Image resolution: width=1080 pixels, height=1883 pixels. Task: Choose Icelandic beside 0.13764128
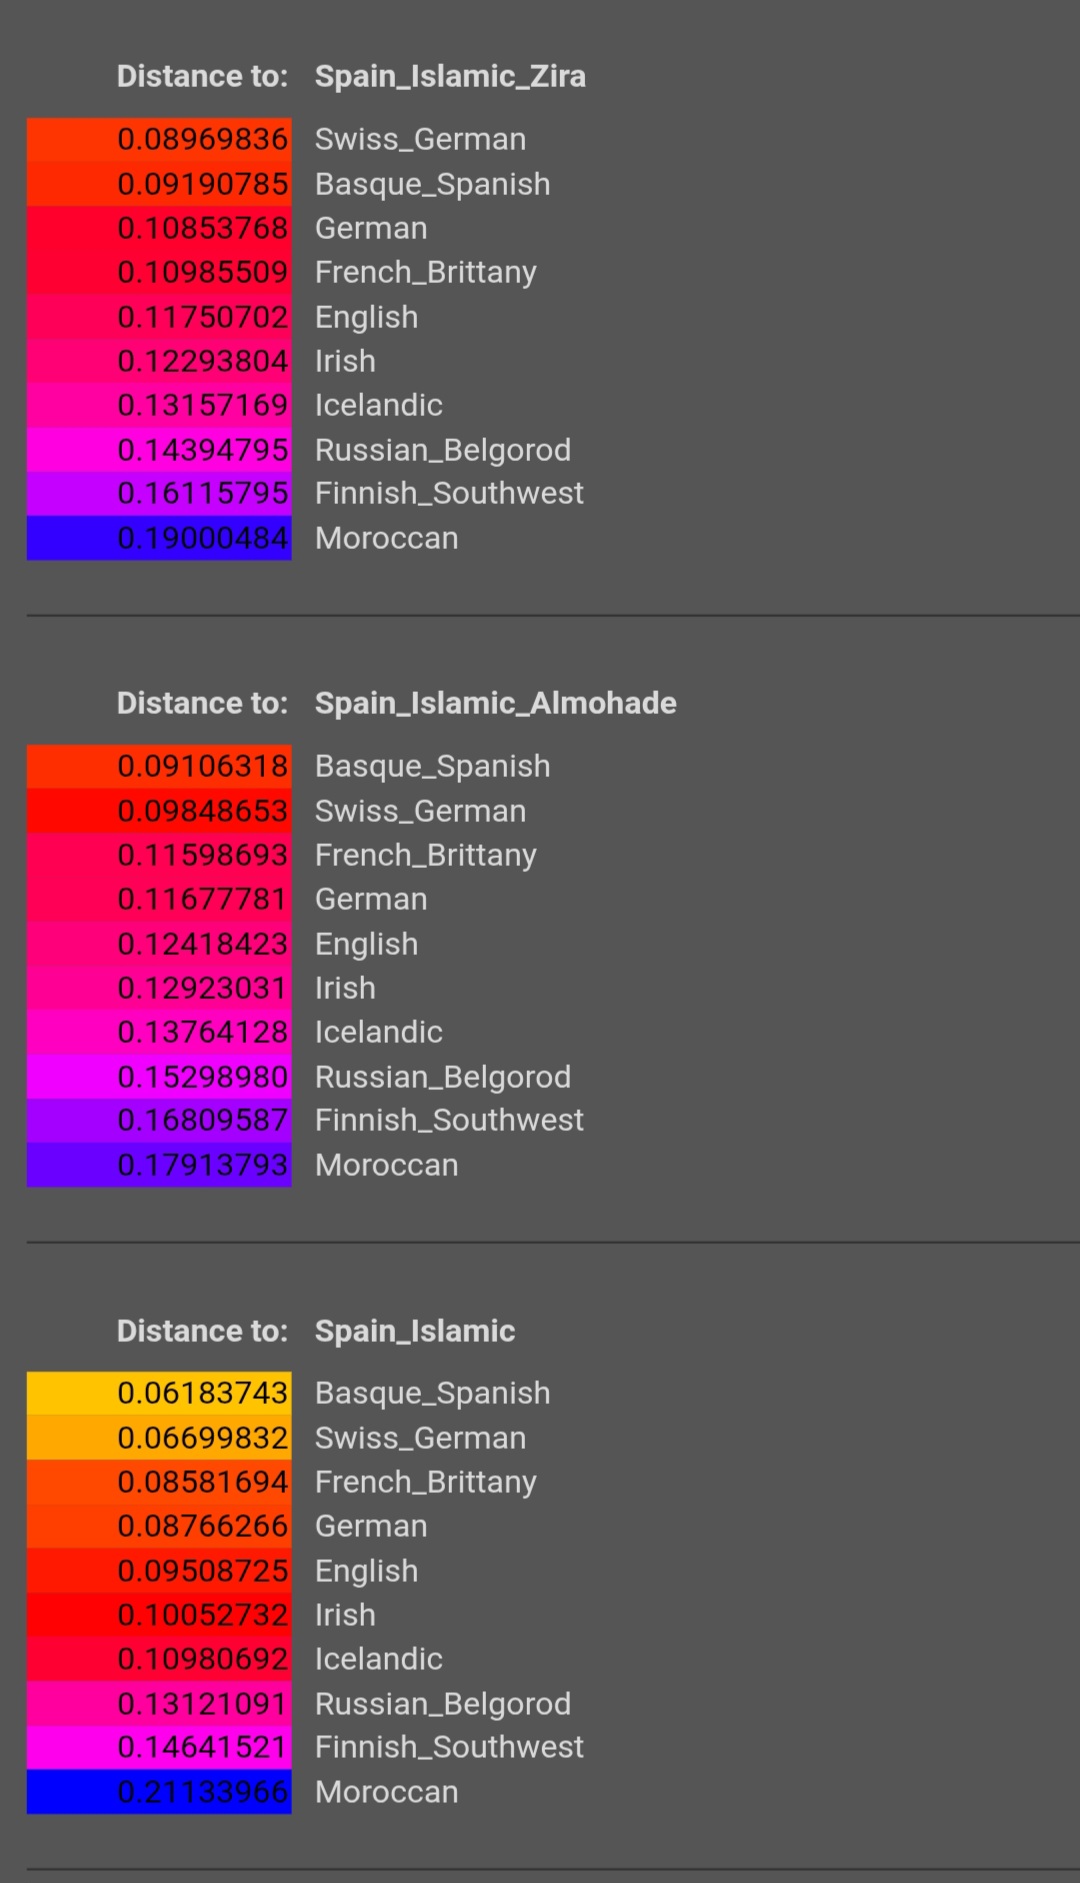click(x=378, y=1032)
